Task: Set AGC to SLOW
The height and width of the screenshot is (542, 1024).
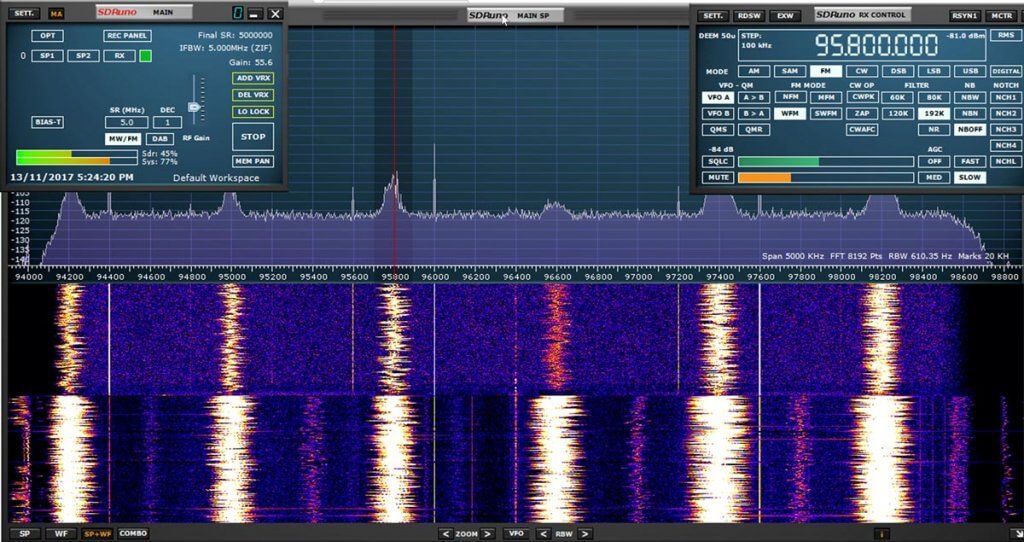Action: point(970,178)
